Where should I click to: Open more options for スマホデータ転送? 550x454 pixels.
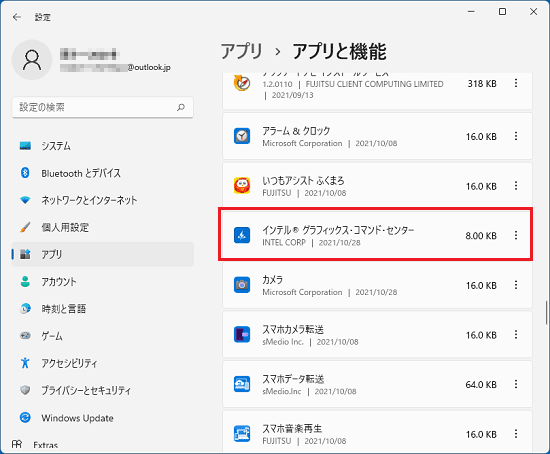click(x=516, y=384)
